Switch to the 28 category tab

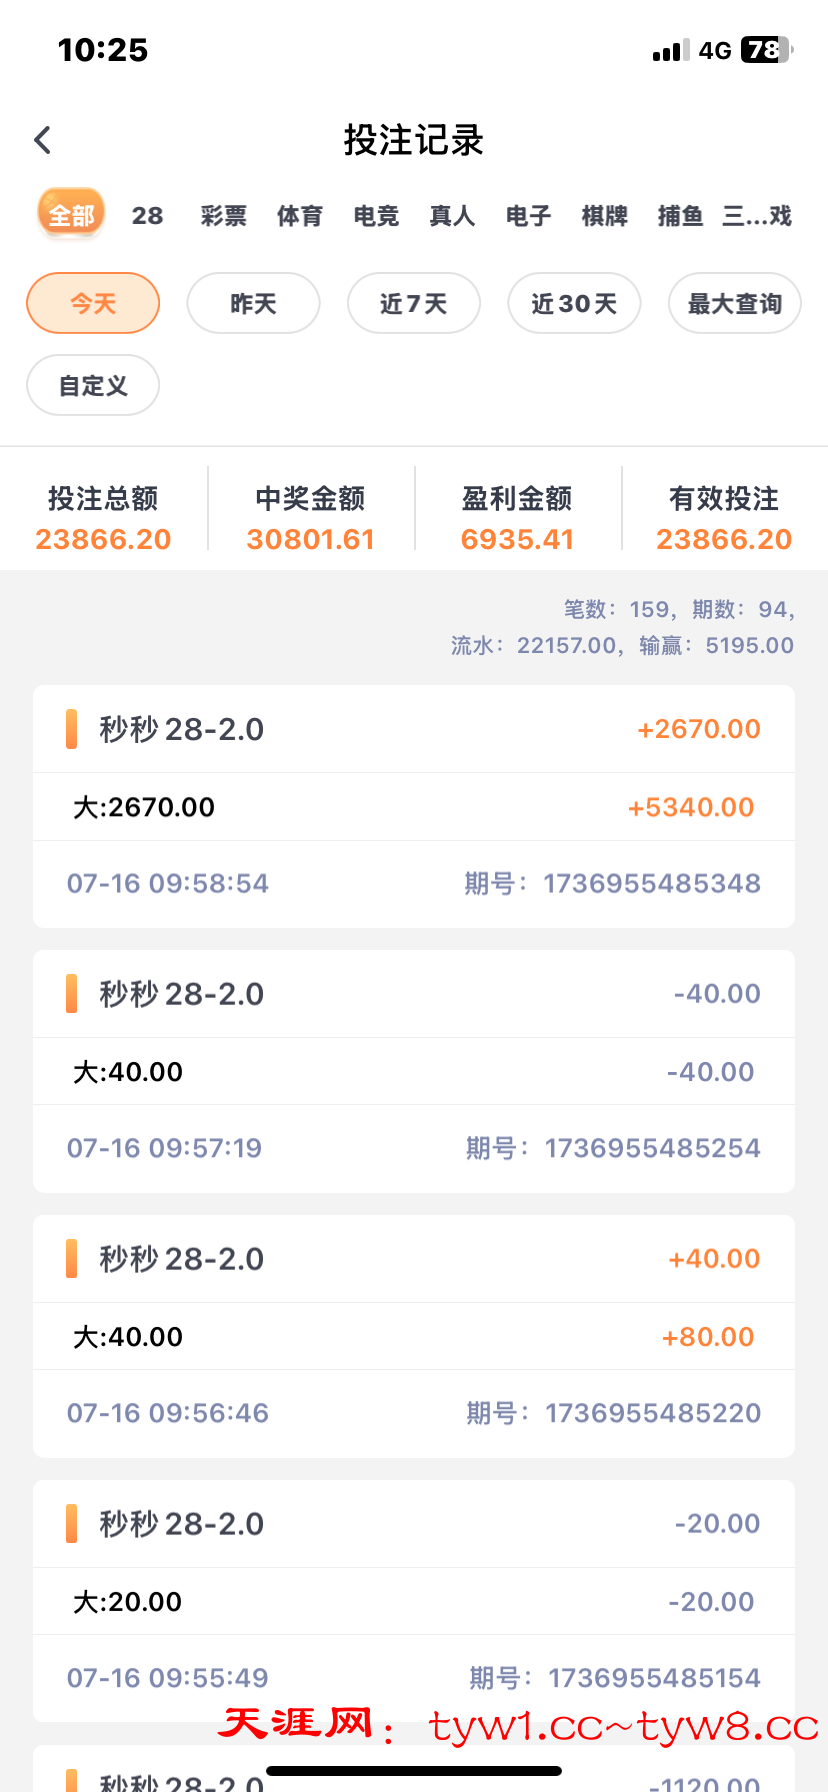[x=147, y=216]
